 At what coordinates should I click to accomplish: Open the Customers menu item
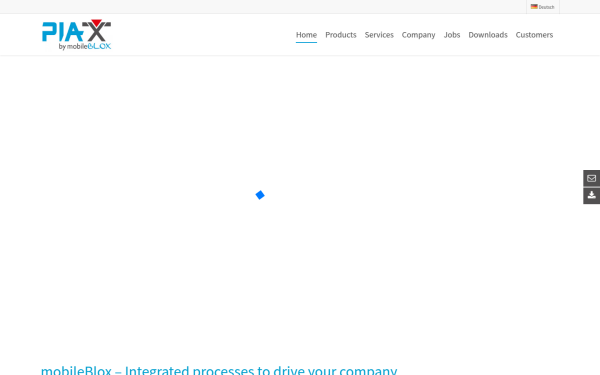click(x=534, y=35)
